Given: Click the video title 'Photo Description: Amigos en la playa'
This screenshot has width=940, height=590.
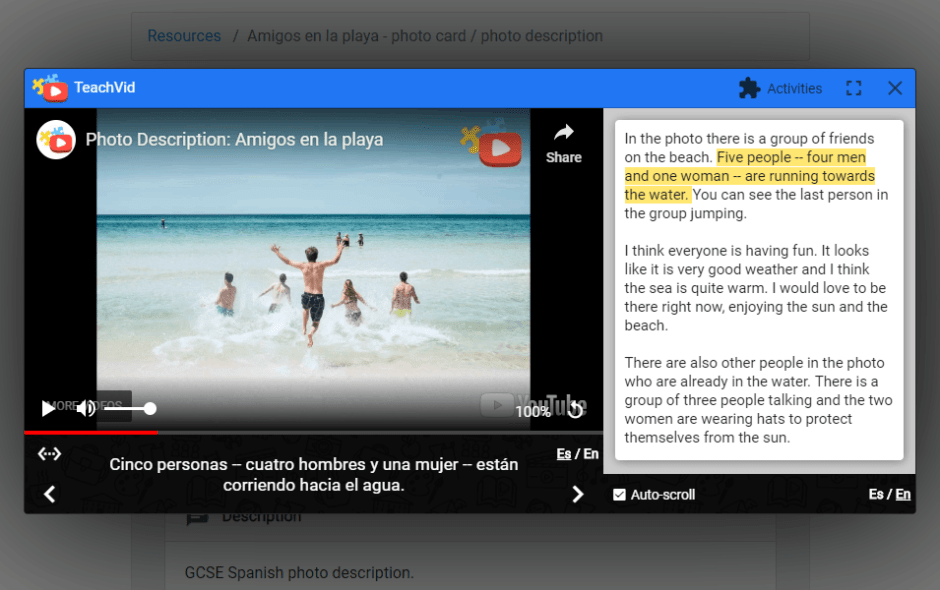Looking at the screenshot, I should tap(234, 140).
